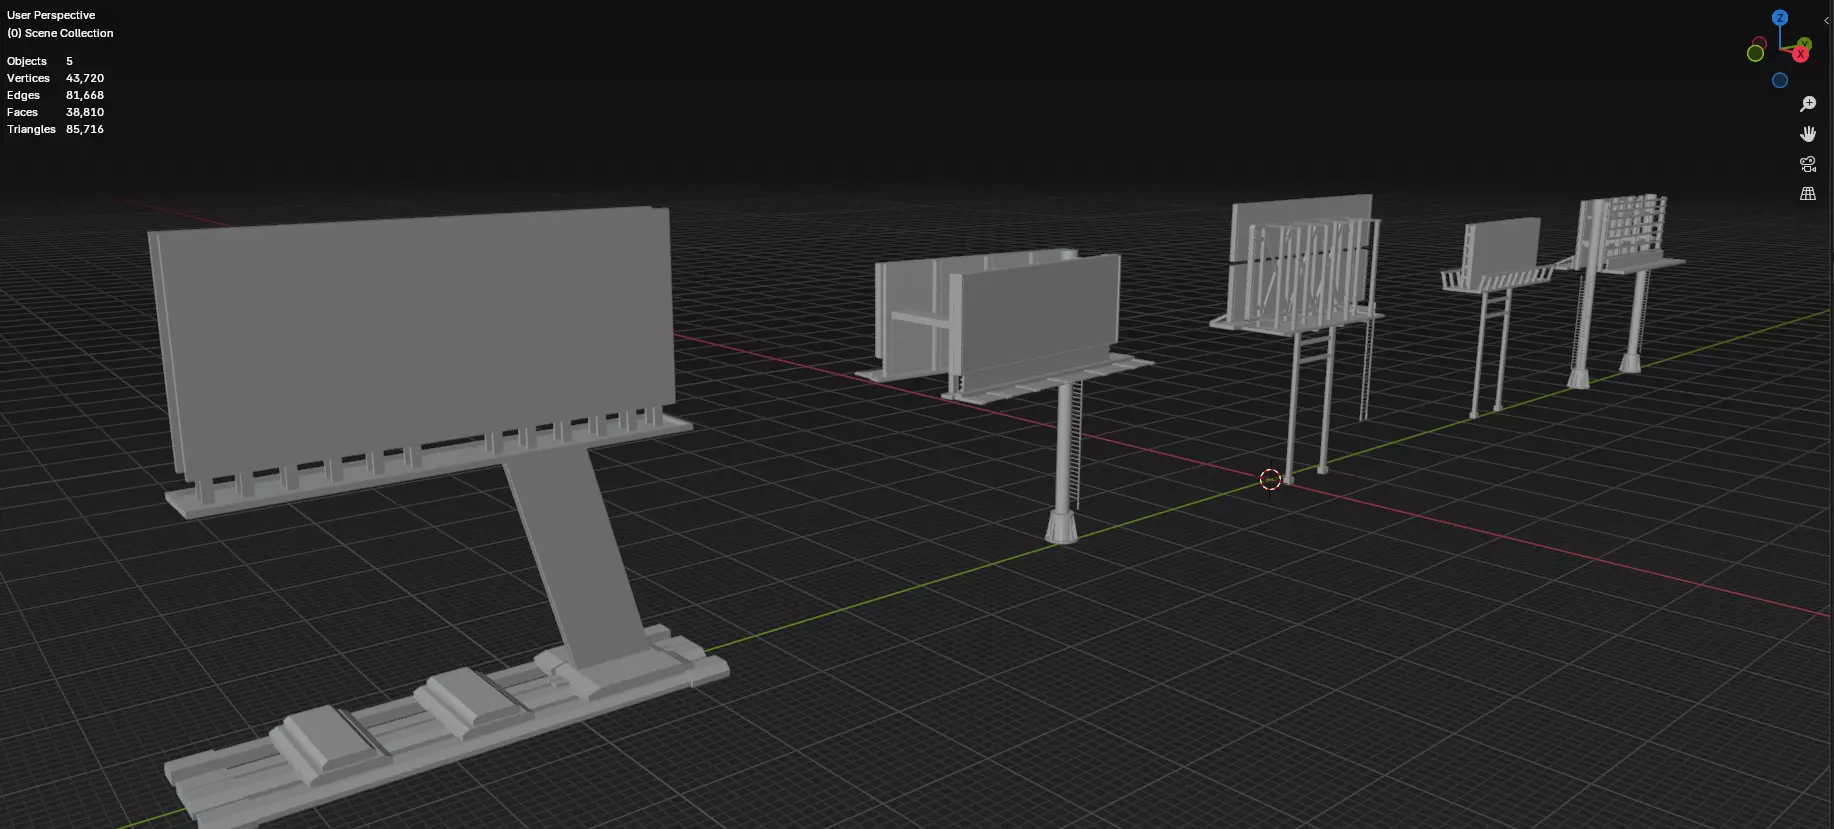The height and width of the screenshot is (829, 1834).
Task: Click the 3D cursor at world origin
Action: tap(1270, 480)
